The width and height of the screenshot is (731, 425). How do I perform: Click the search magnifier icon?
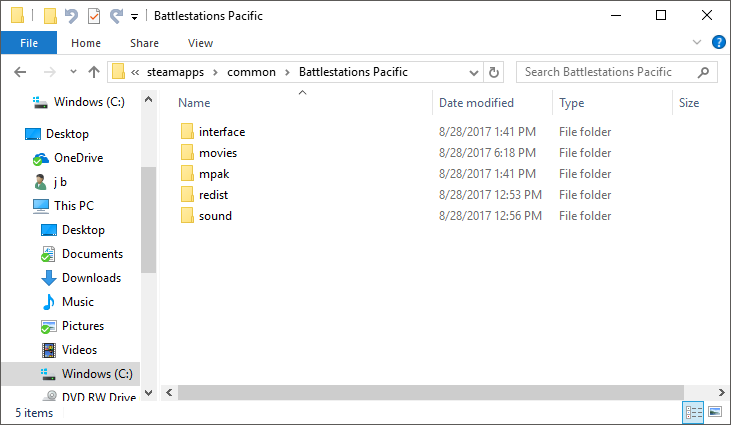pos(703,72)
